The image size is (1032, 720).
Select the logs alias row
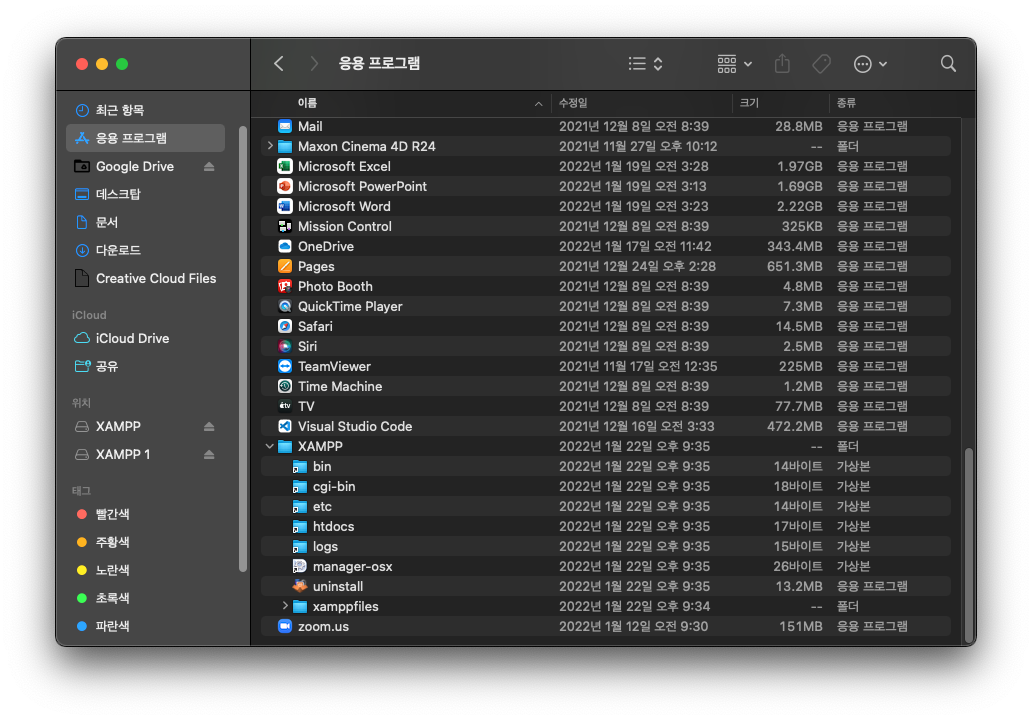coord(606,546)
